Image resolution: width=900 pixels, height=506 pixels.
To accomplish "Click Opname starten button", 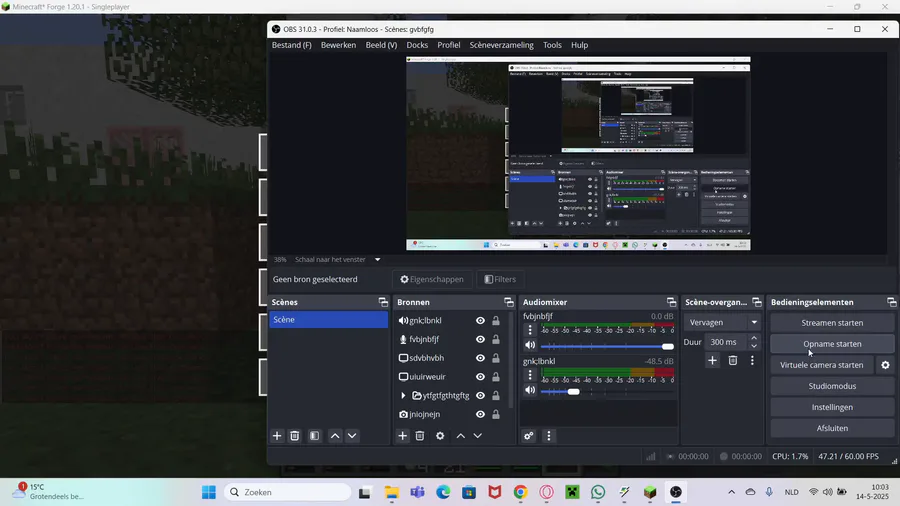I will [x=832, y=344].
